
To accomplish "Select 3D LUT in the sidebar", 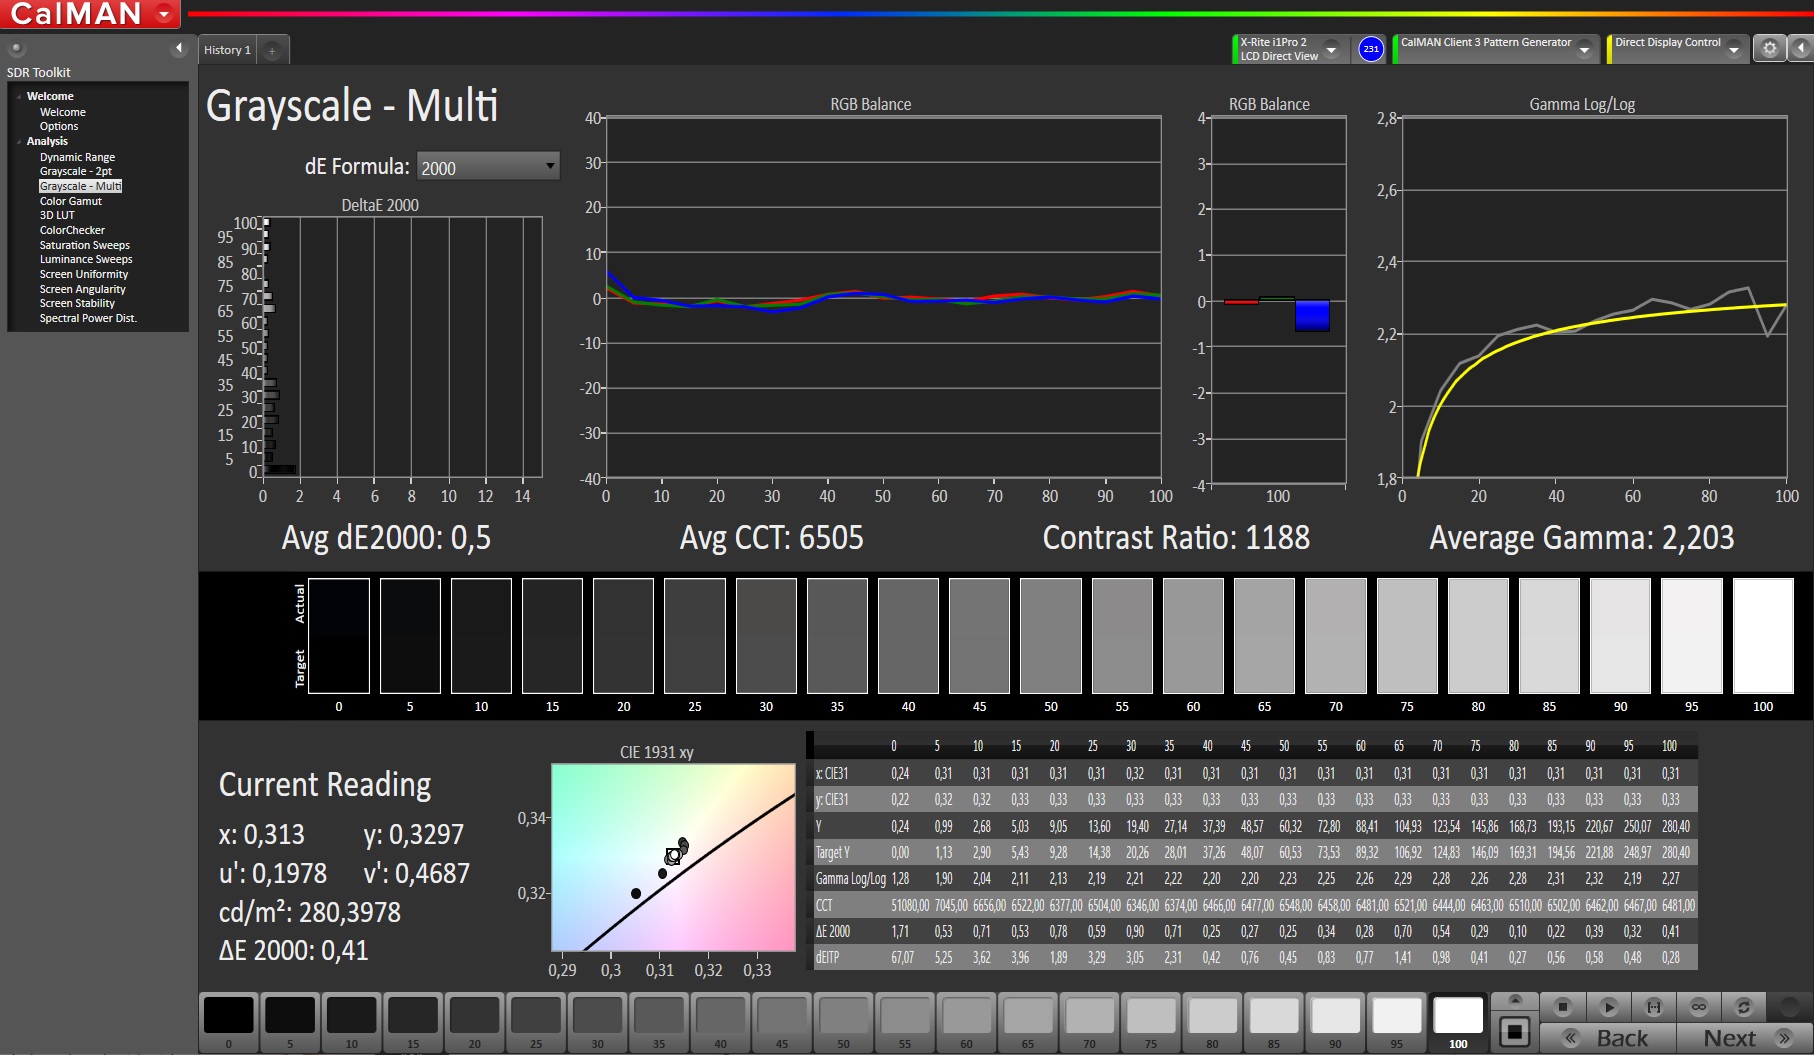I will click(57, 215).
